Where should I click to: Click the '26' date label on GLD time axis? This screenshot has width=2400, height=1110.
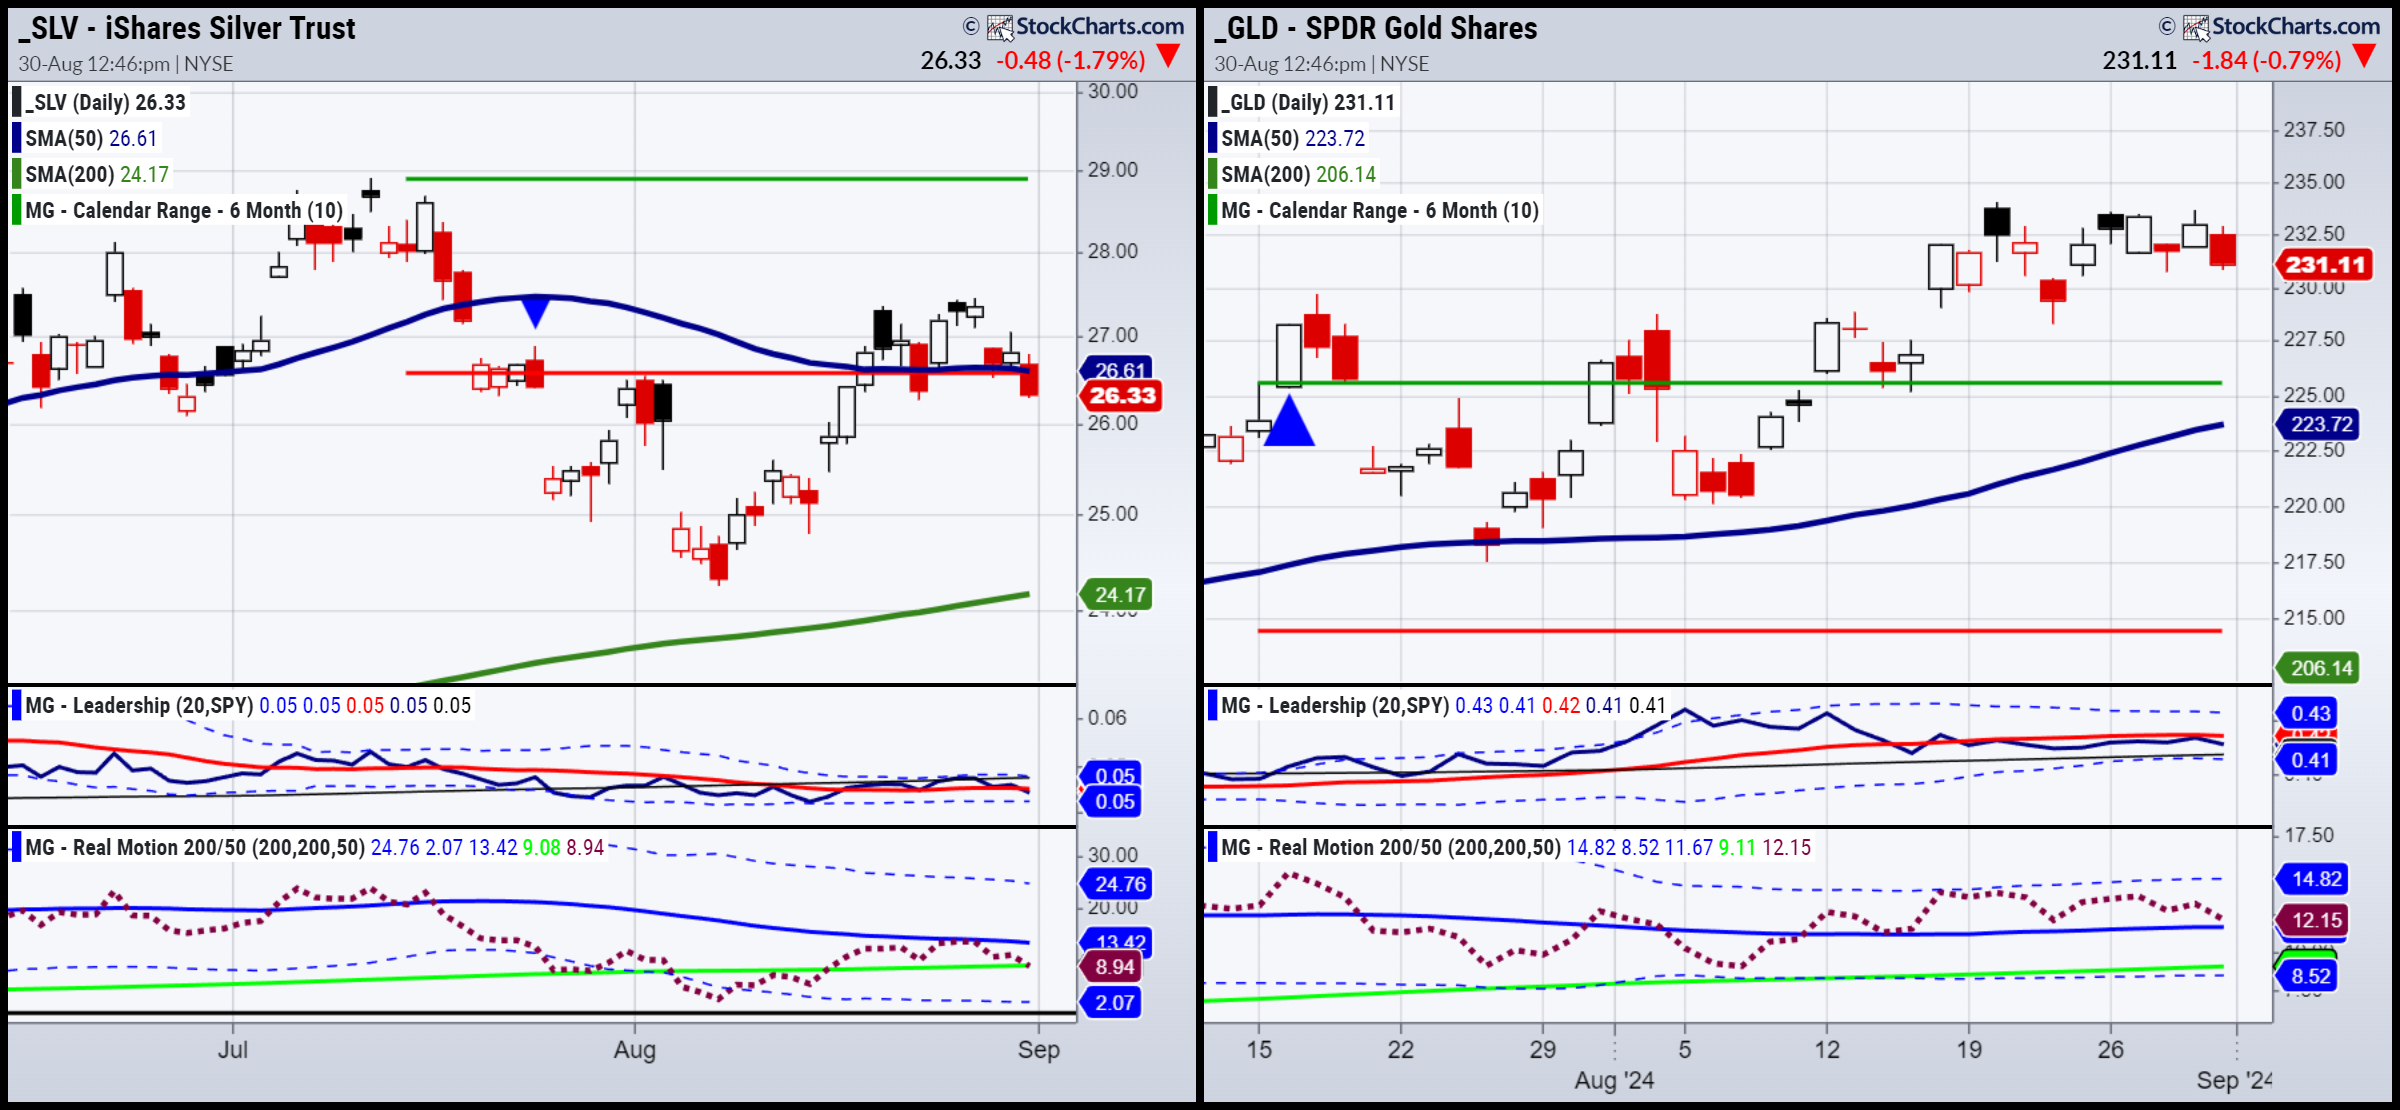[2111, 1050]
